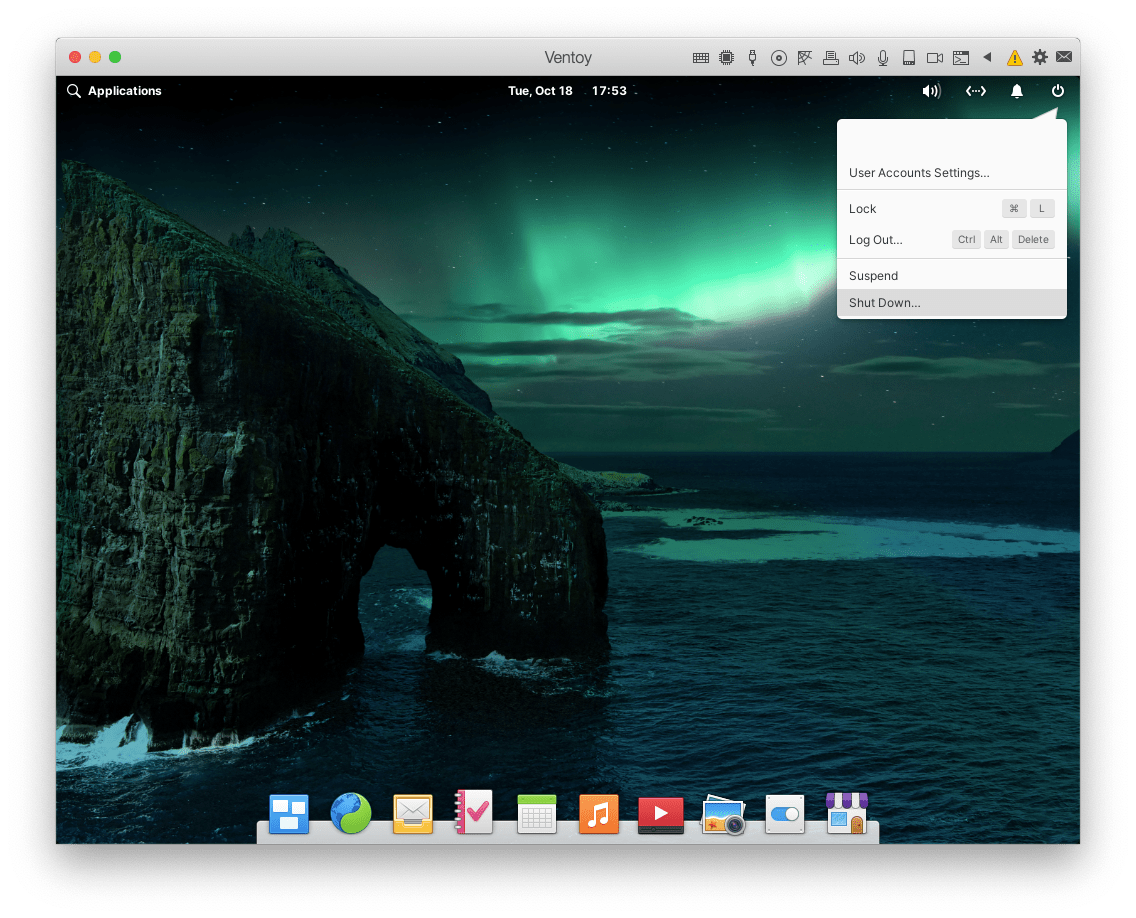This screenshot has width=1136, height=918.
Task: Open System Settings from the dock
Action: pos(784,814)
